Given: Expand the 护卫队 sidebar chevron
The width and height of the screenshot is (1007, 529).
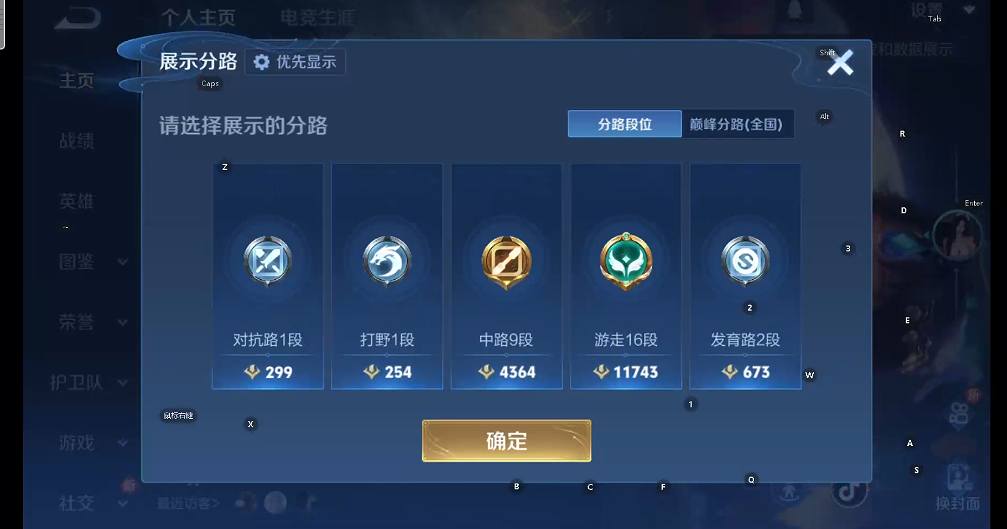Looking at the screenshot, I should (x=123, y=383).
